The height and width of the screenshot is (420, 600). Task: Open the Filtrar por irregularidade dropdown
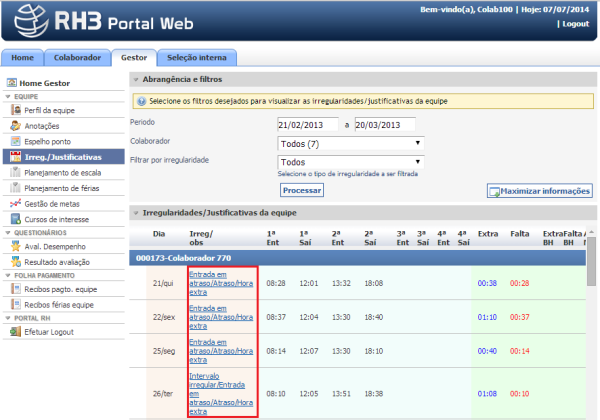pyautogui.click(x=351, y=161)
